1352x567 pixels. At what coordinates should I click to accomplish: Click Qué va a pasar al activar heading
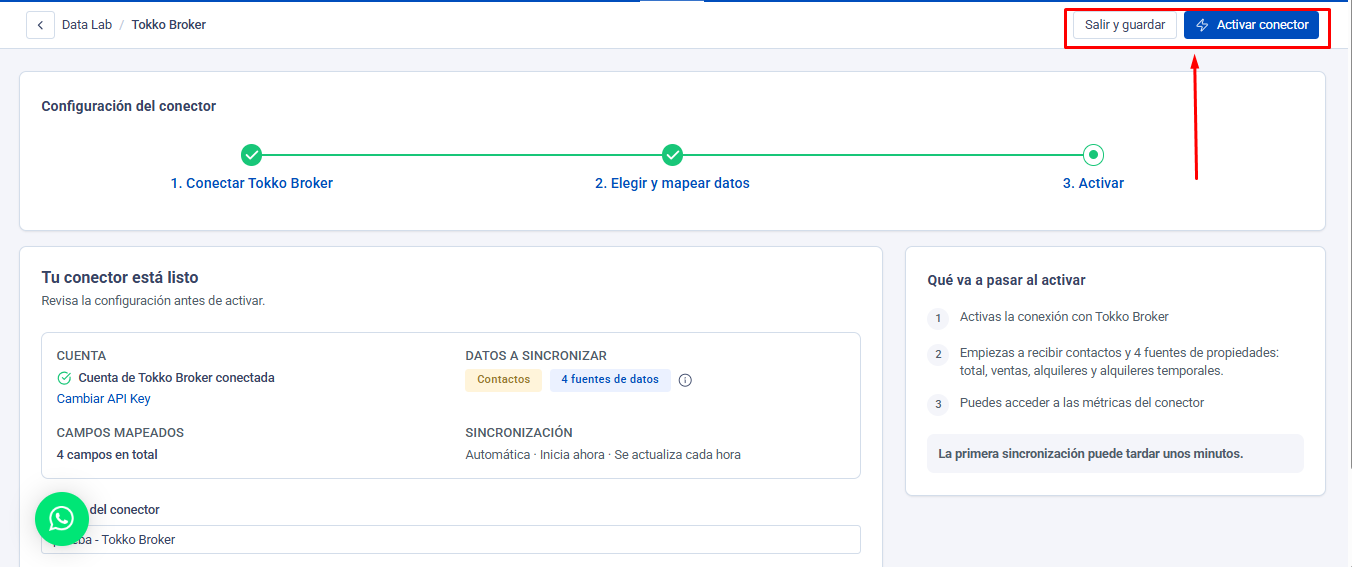click(x=1007, y=281)
